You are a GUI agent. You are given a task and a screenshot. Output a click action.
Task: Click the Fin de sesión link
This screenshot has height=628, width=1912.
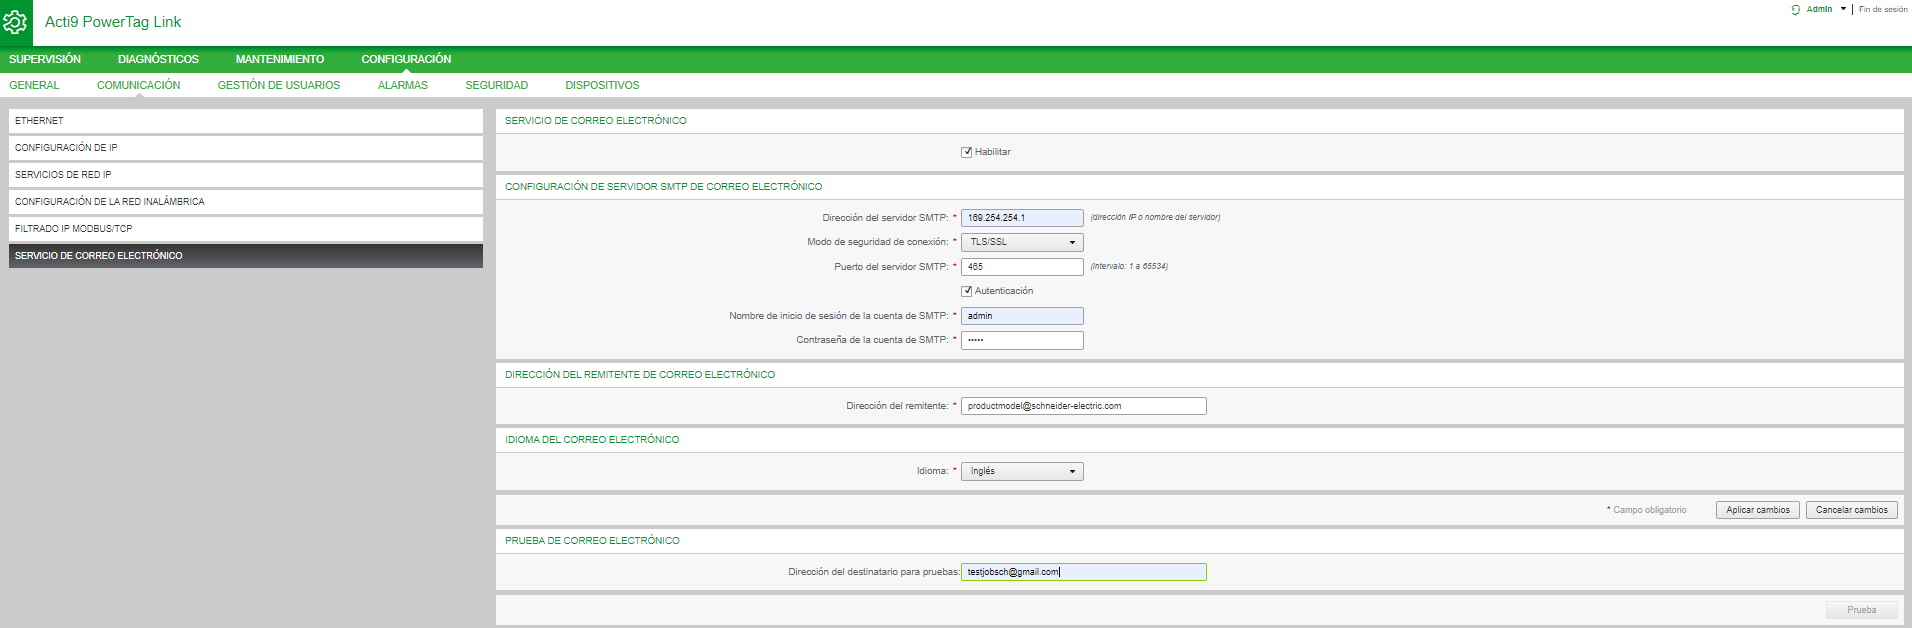point(1883,10)
